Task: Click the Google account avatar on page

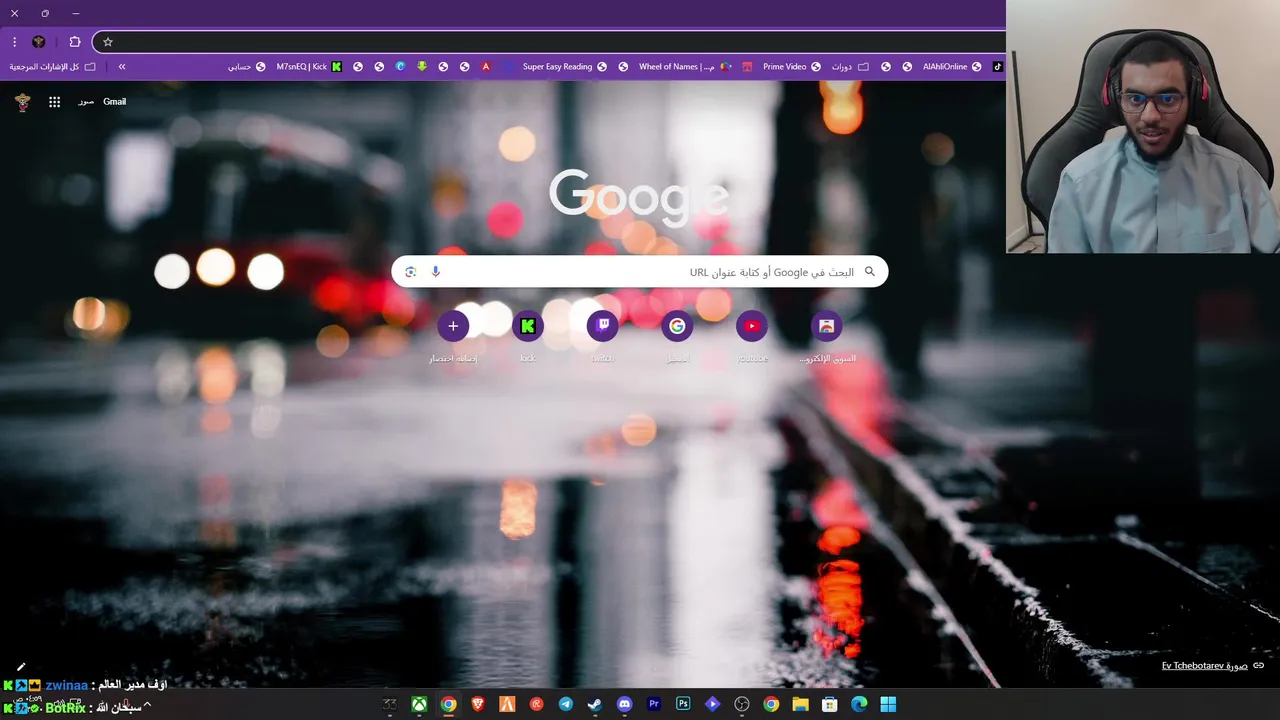Action: [23, 102]
